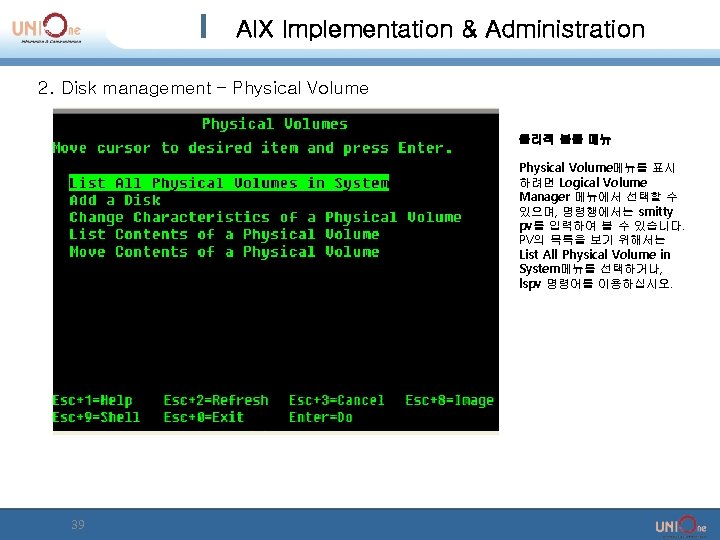Click the 'smitty' command text in description
Viewport: 720px width, 540px height.
[x=655, y=211]
